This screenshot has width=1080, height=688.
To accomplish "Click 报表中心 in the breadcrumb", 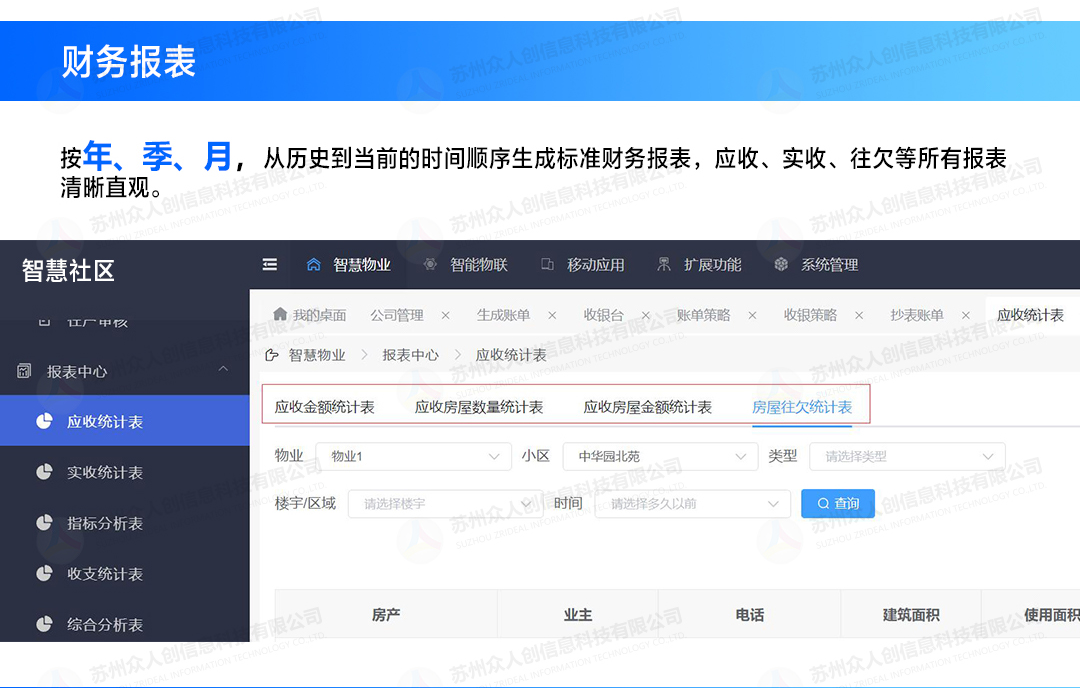I will [410, 355].
